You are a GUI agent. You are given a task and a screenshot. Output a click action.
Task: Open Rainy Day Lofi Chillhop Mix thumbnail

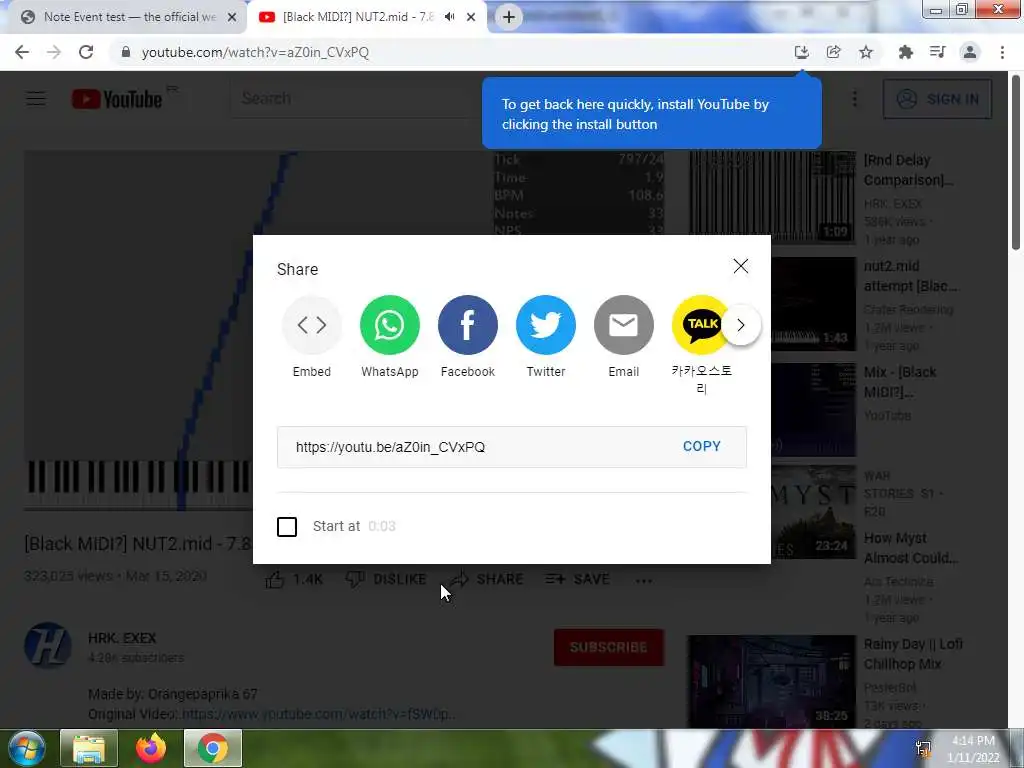[x=772, y=680]
